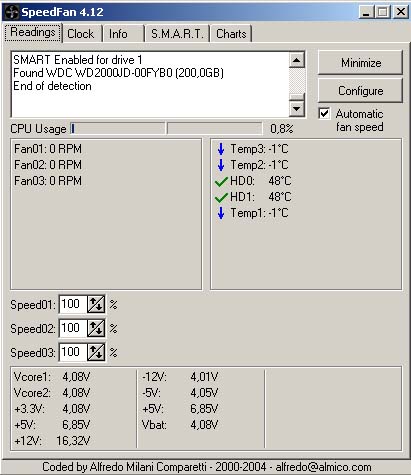Click the Vbat 4,08V voltage reading
This screenshot has width=411, height=475.
pos(180,425)
